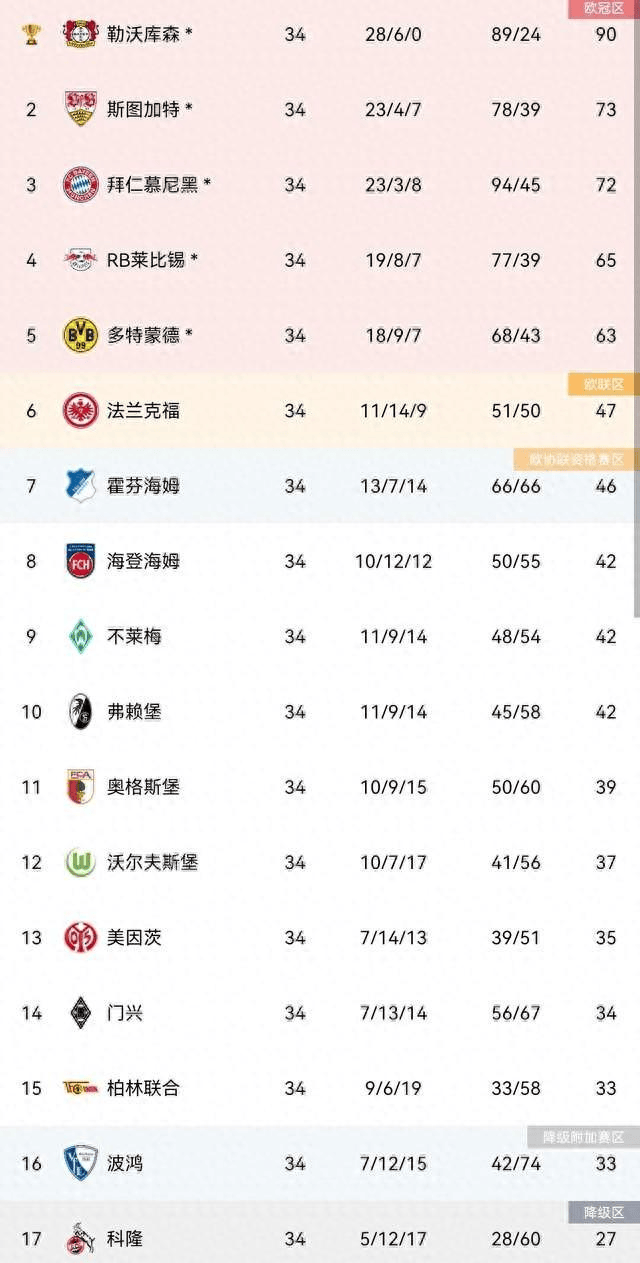Click the Bayer Leverkusen club crest
Screen dimensions: 640x1263
point(80,34)
